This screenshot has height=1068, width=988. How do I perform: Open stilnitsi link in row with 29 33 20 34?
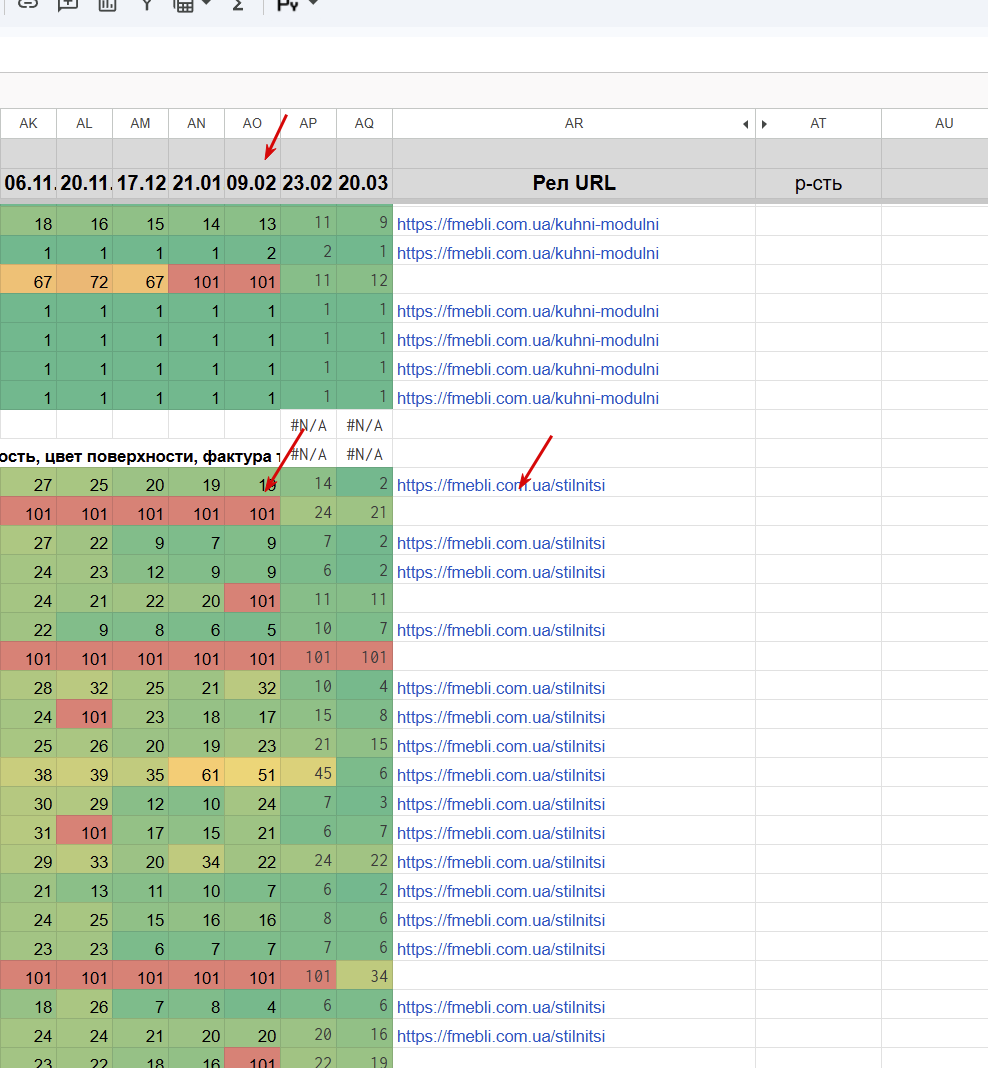500,862
